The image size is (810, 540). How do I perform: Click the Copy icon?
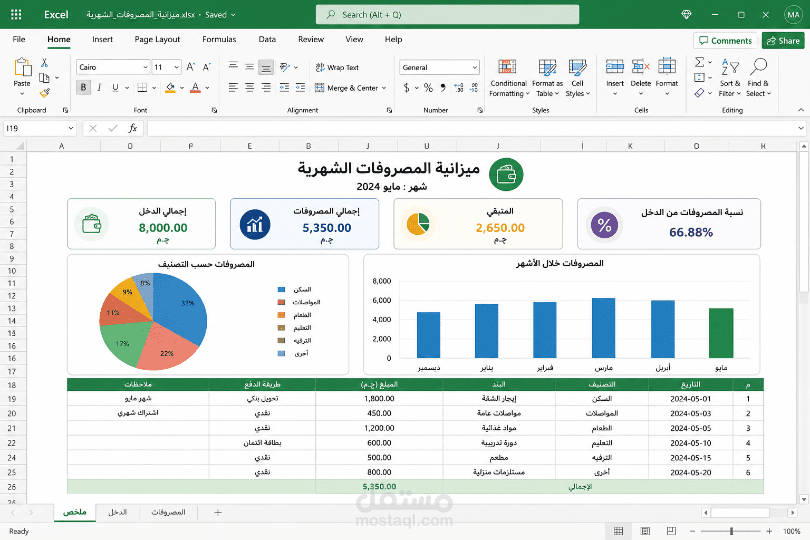click(44, 78)
